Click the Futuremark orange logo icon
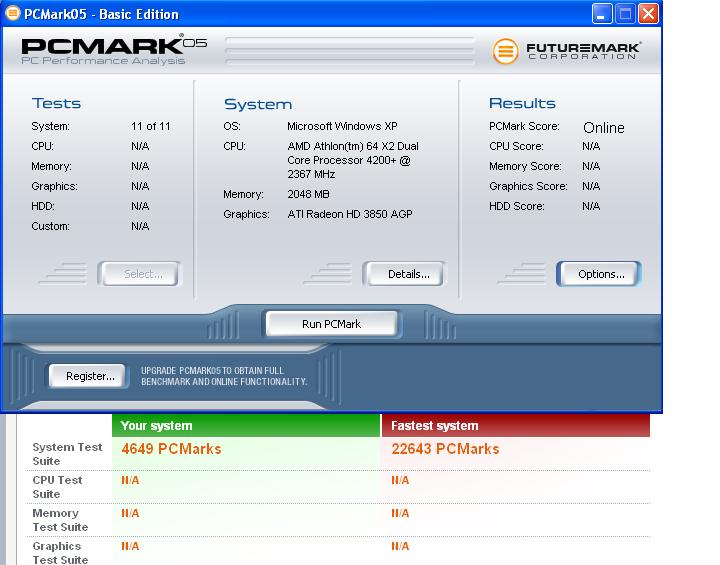The image size is (720, 565). [x=505, y=51]
